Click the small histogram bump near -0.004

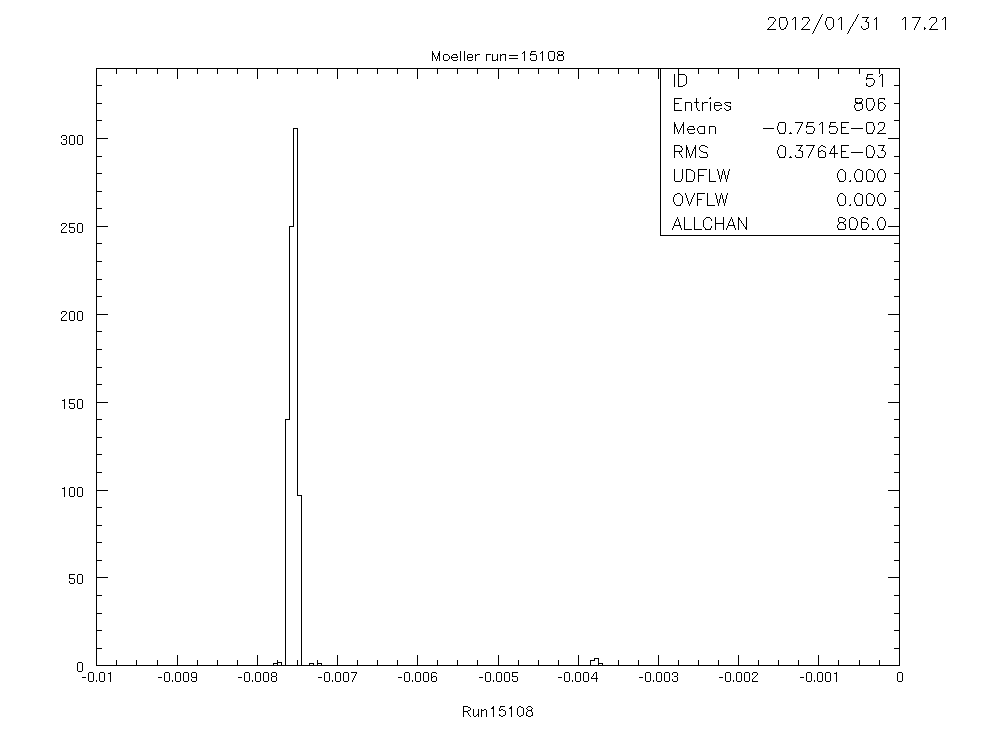tap(596, 662)
